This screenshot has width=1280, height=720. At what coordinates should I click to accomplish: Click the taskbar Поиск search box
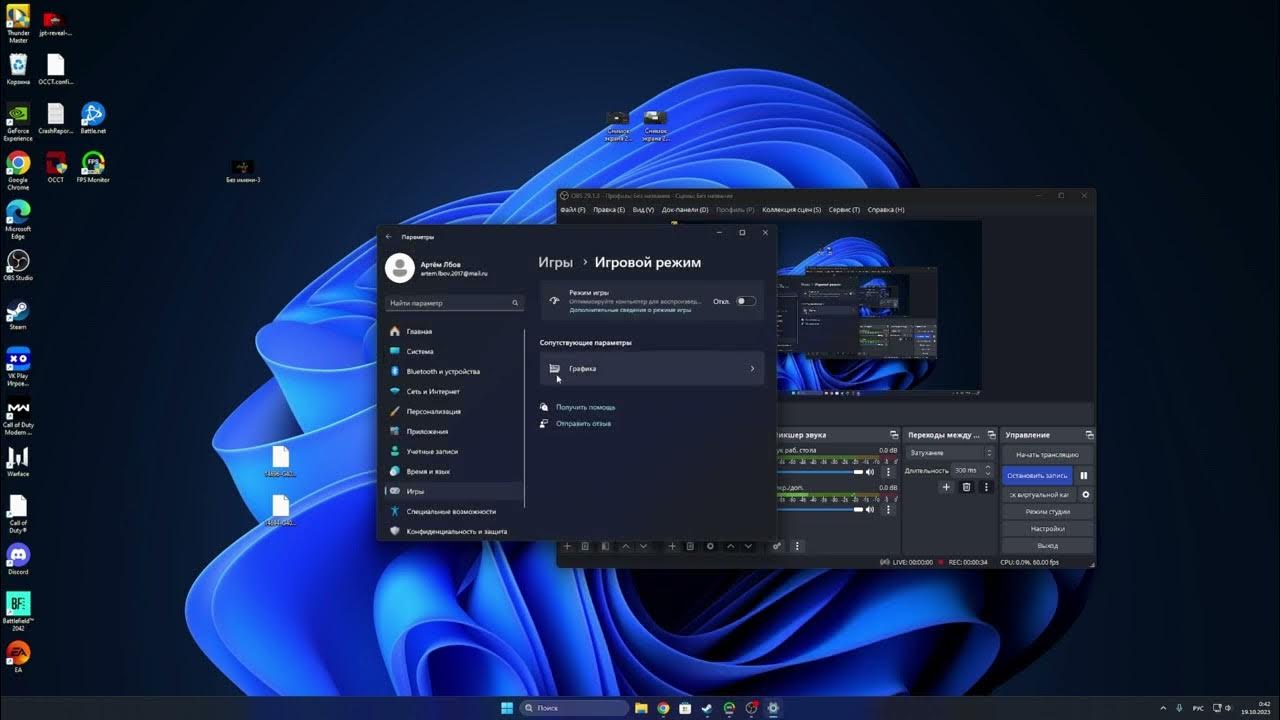coord(574,708)
